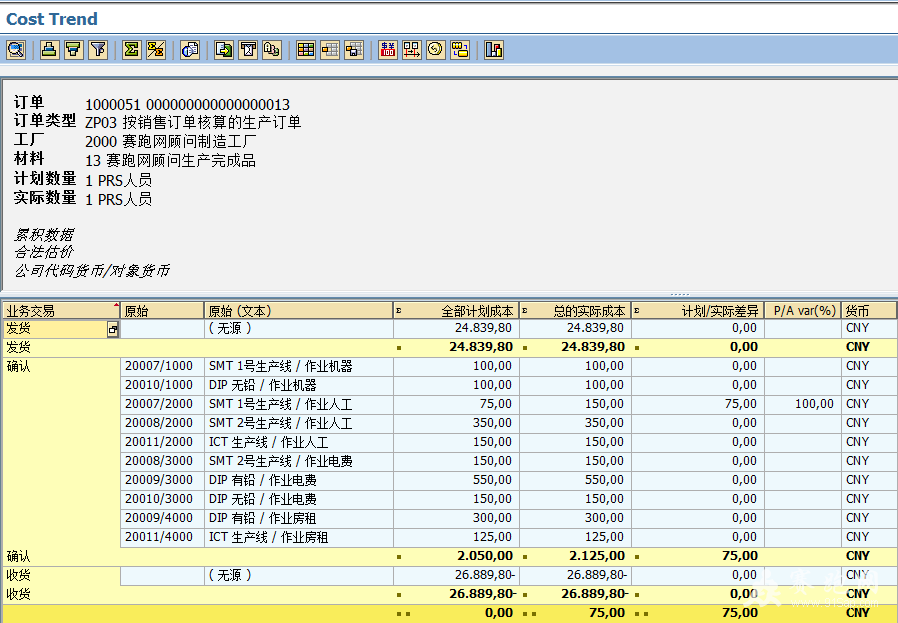Click text ICT 生产线 / 作业人工
Screen dimensions: 898x623
[269, 442]
